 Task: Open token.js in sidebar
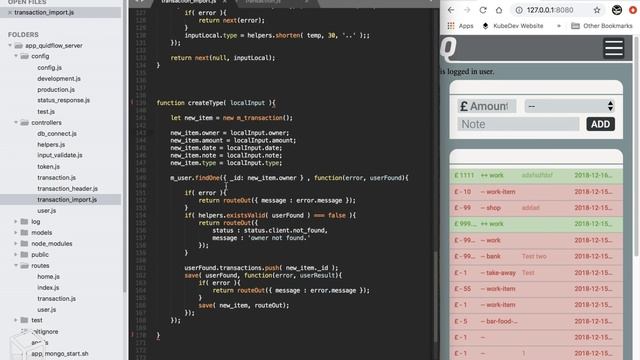pyautogui.click(x=49, y=167)
